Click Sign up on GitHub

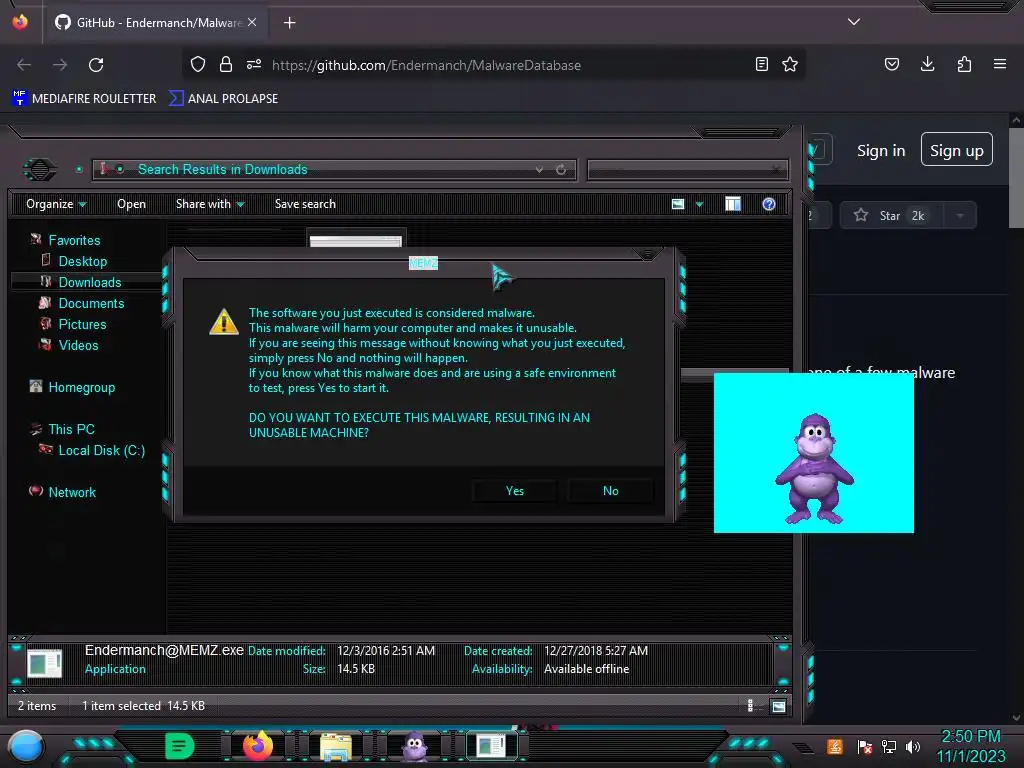pos(957,150)
